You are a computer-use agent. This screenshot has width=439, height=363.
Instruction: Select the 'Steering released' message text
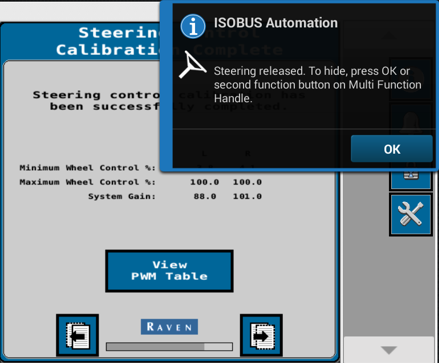click(x=317, y=85)
